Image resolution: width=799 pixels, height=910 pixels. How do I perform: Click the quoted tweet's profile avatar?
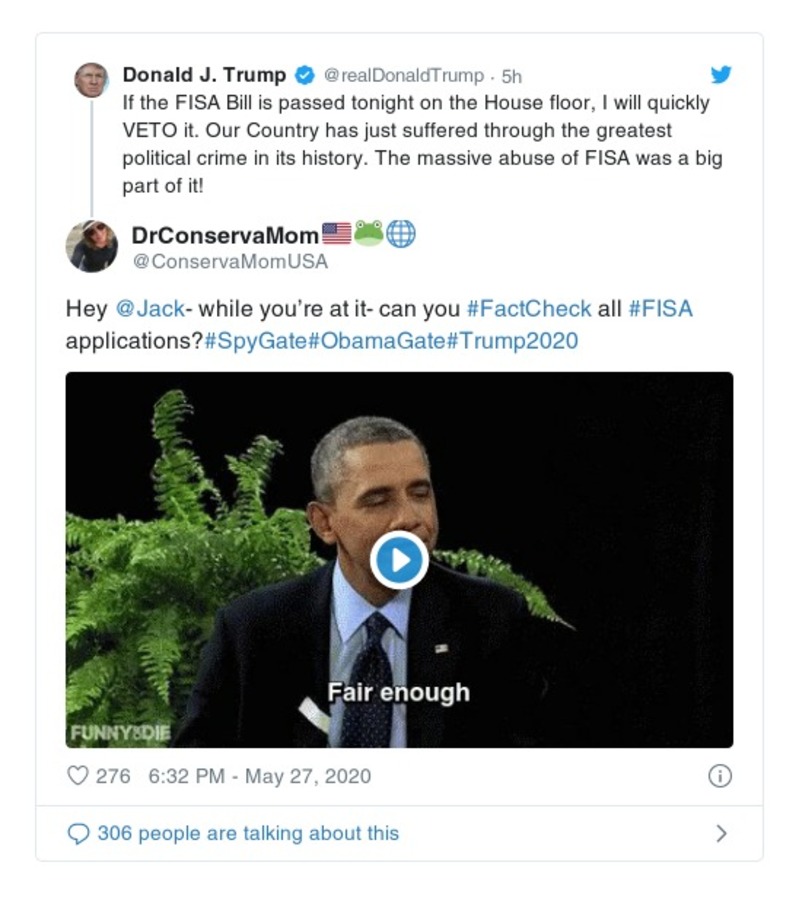point(92,79)
